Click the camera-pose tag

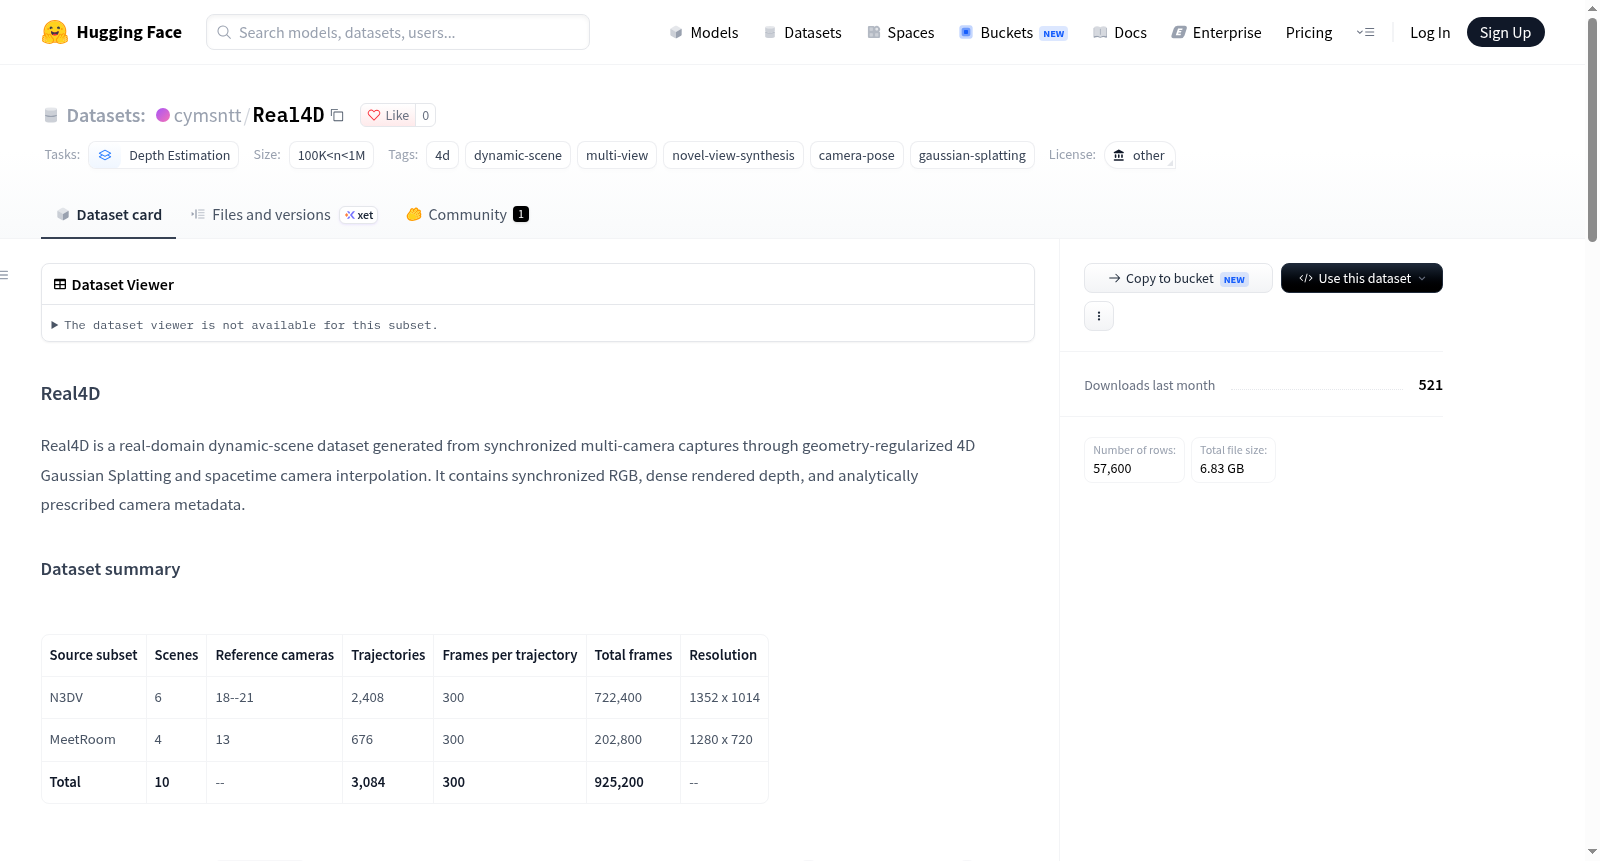pyautogui.click(x=857, y=156)
